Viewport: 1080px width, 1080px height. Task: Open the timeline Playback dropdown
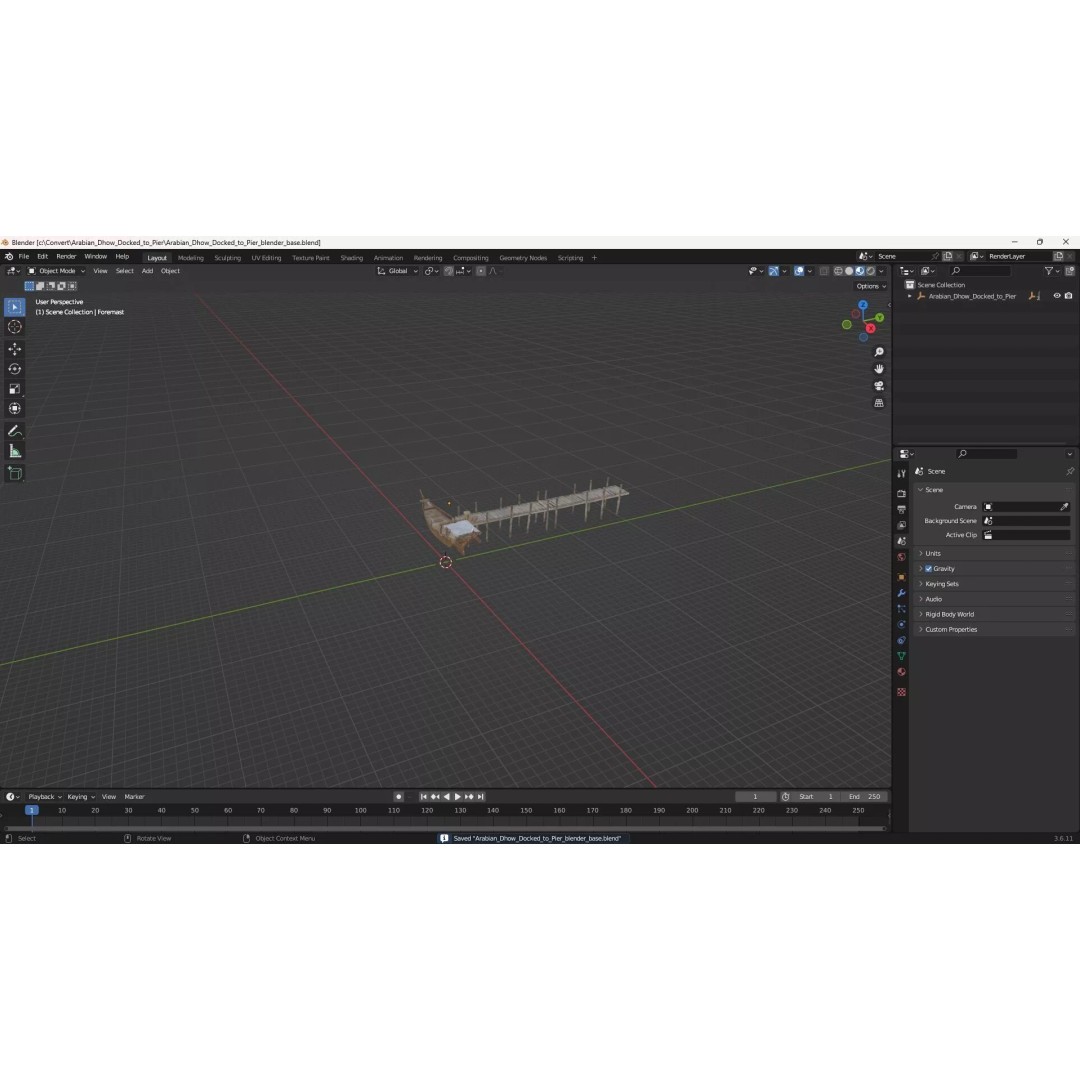pyautogui.click(x=45, y=797)
